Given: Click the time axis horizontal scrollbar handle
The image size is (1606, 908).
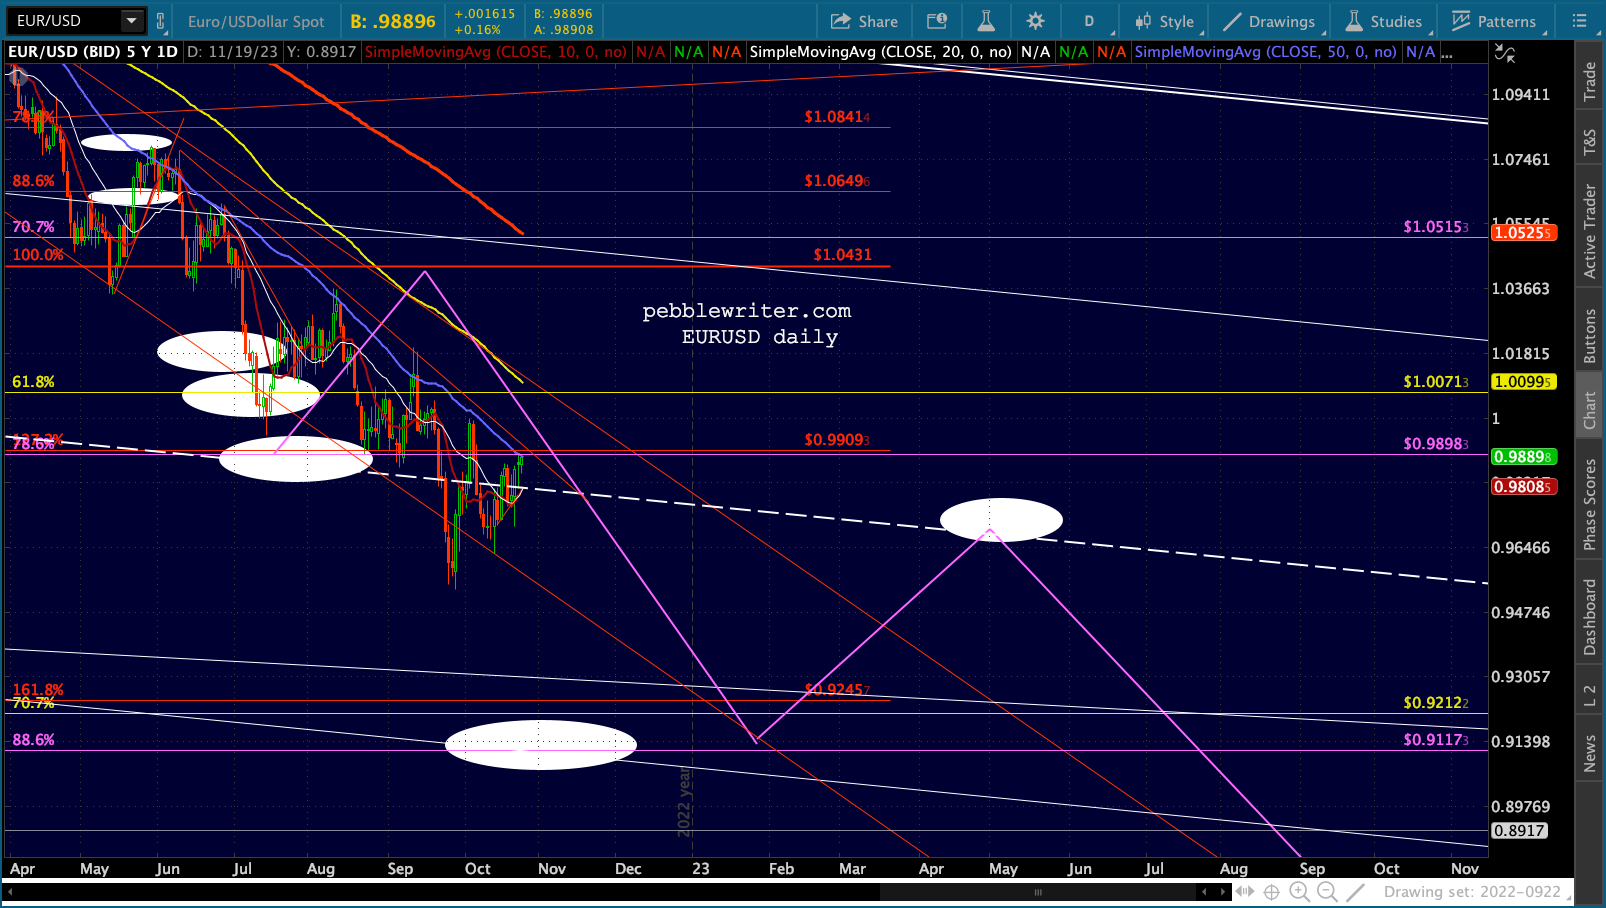Looking at the screenshot, I should pyautogui.click(x=1038, y=892).
